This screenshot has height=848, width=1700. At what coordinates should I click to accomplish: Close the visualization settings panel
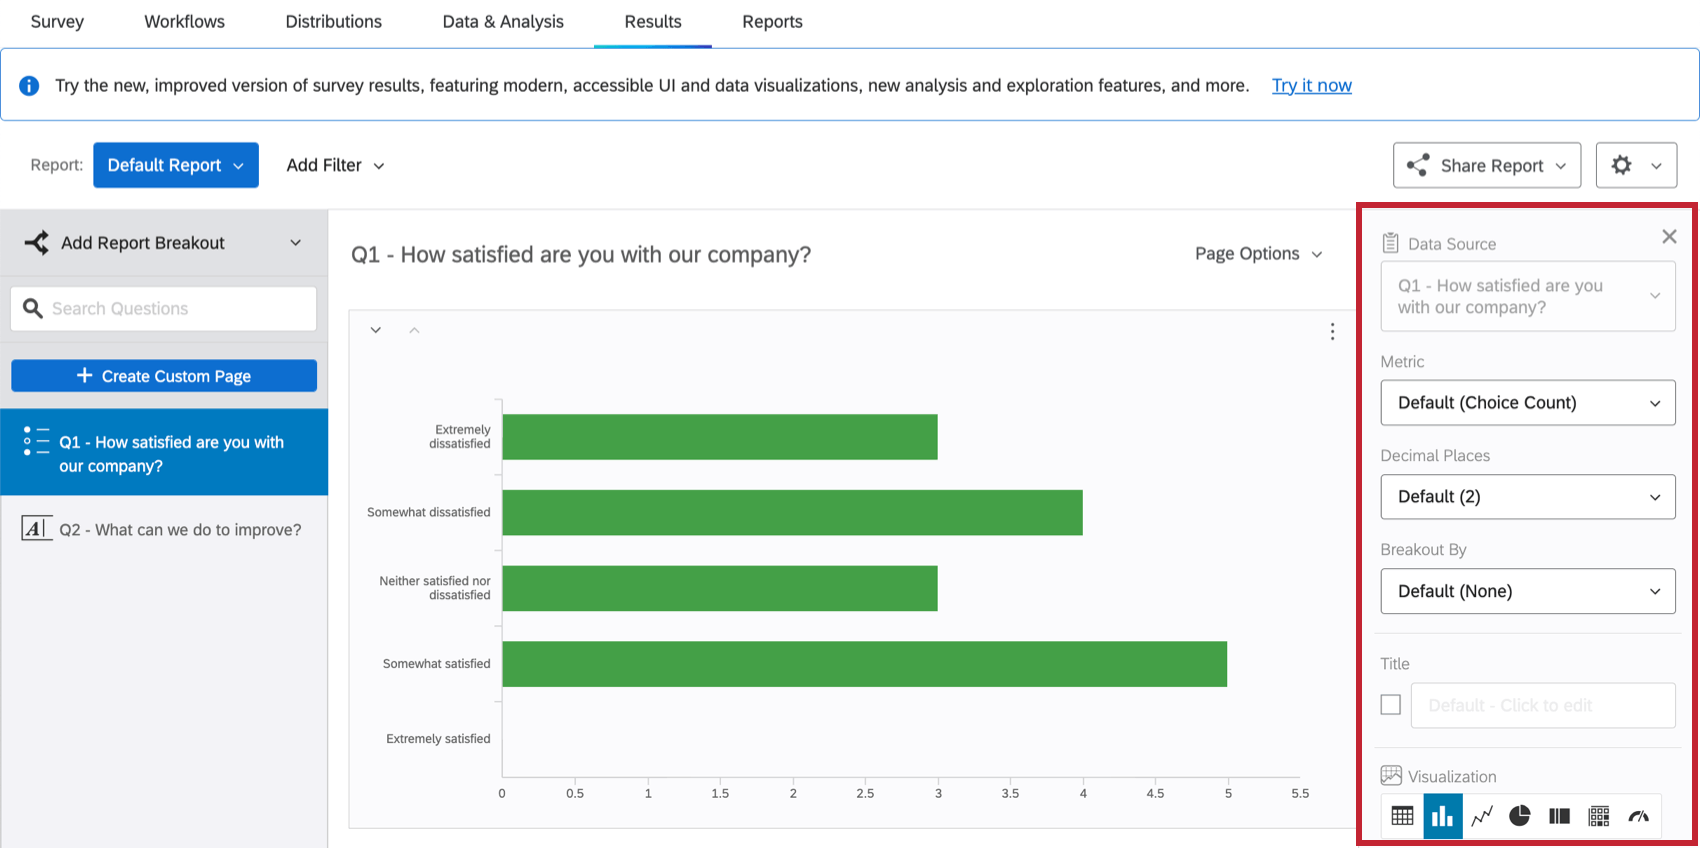[x=1669, y=237]
